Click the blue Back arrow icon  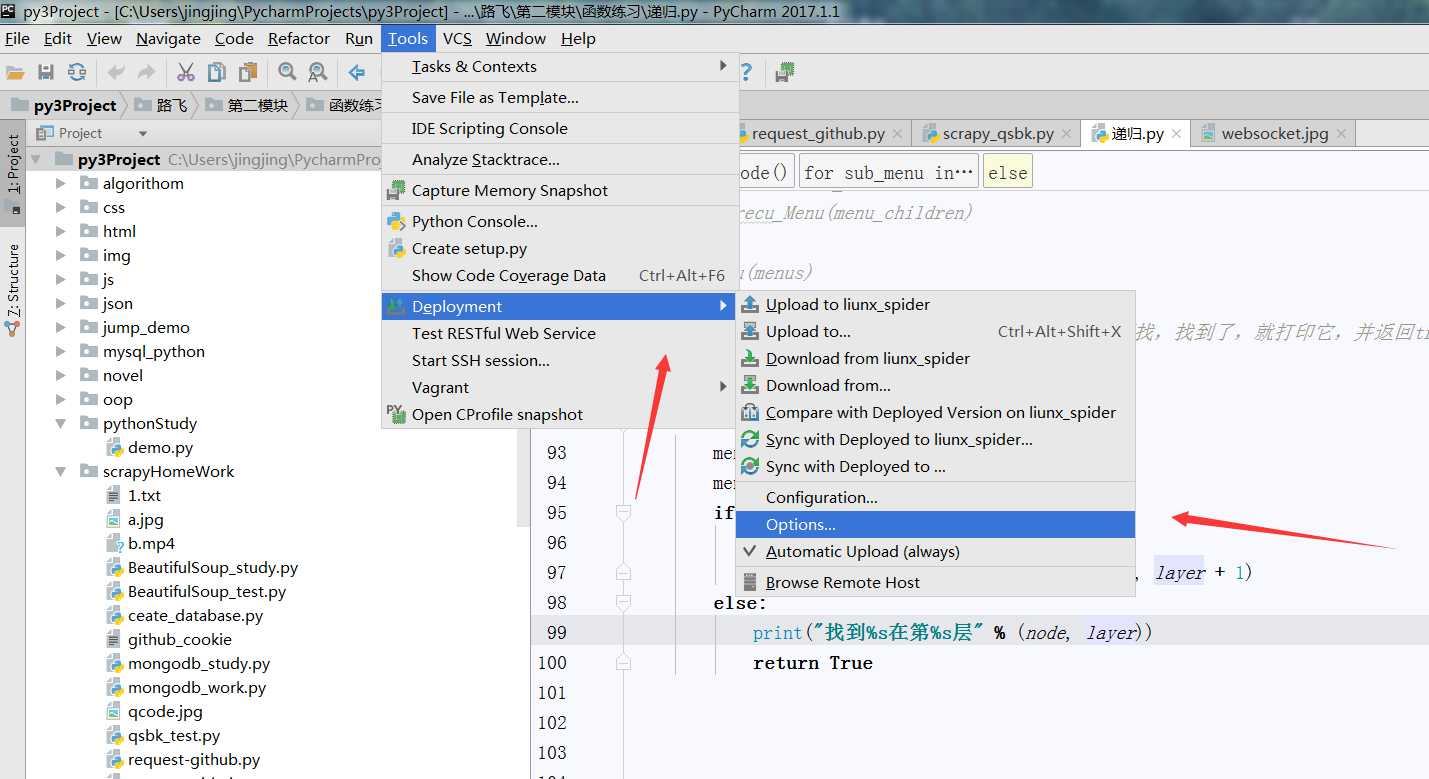pyautogui.click(x=357, y=72)
